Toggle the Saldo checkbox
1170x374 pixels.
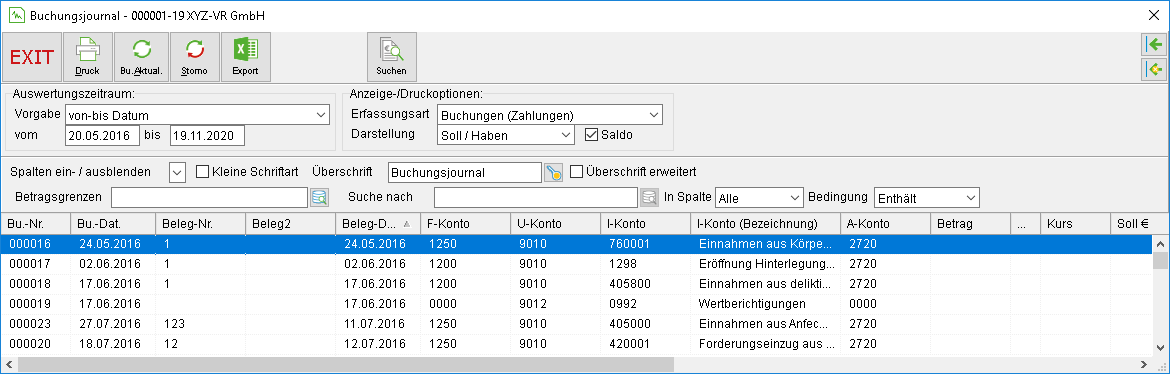pos(591,135)
